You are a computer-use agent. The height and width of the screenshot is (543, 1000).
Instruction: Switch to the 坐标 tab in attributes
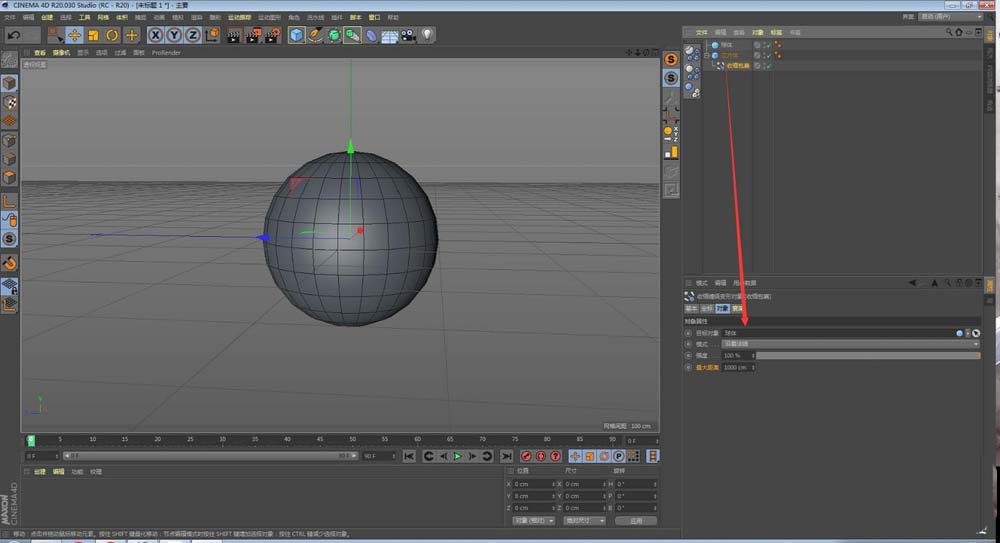[x=705, y=309]
